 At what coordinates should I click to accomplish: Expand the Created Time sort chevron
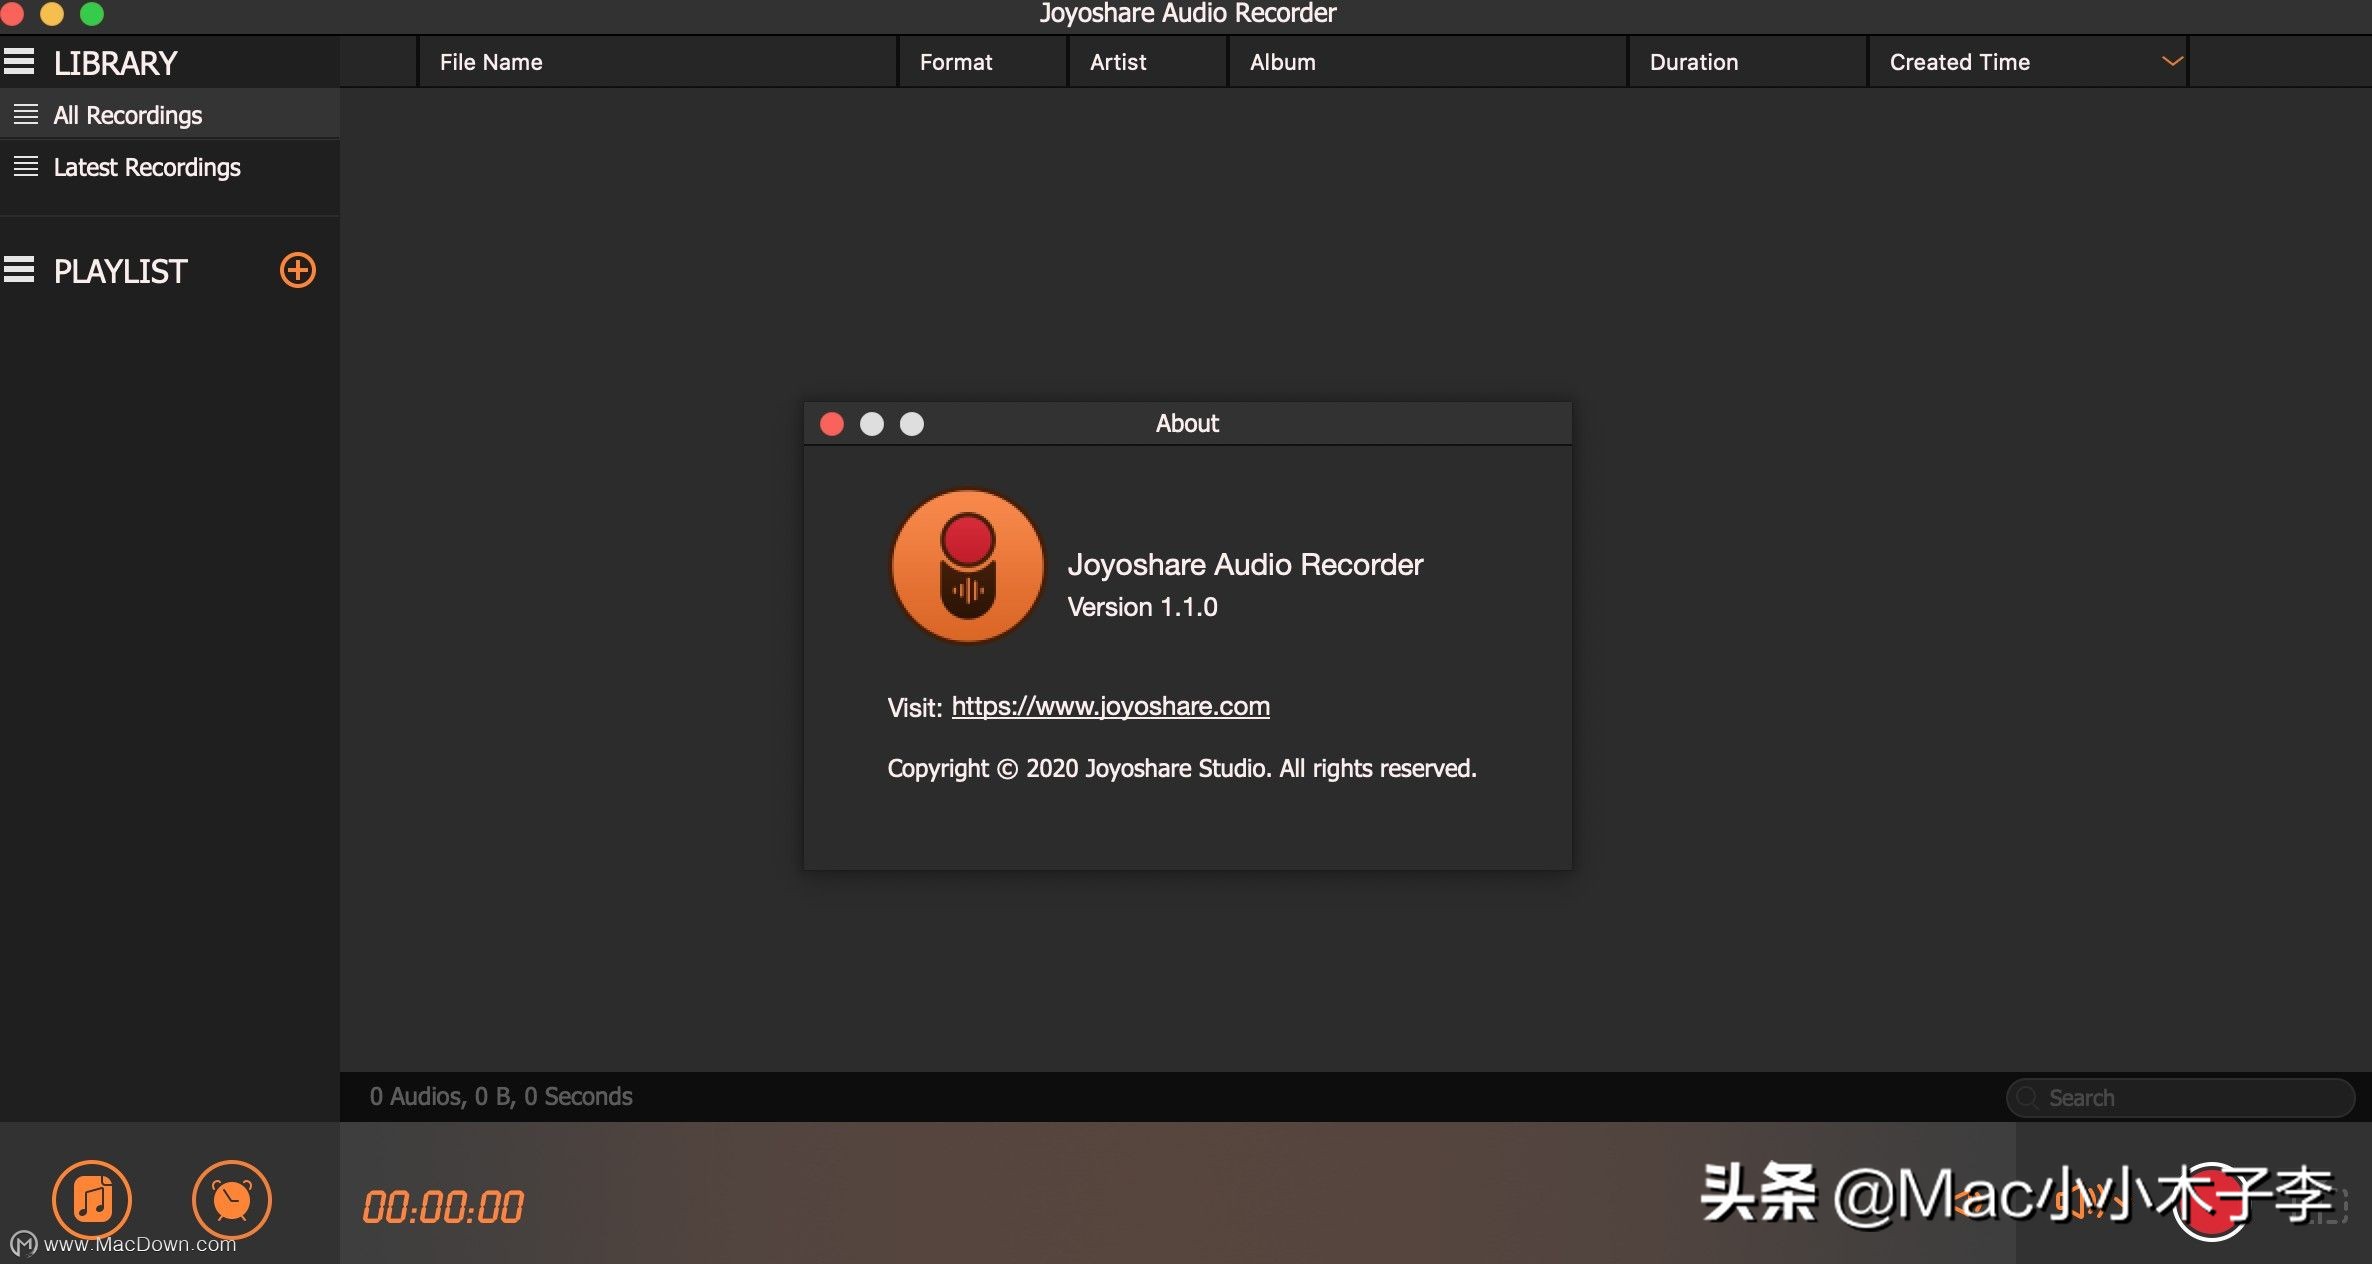[2171, 62]
